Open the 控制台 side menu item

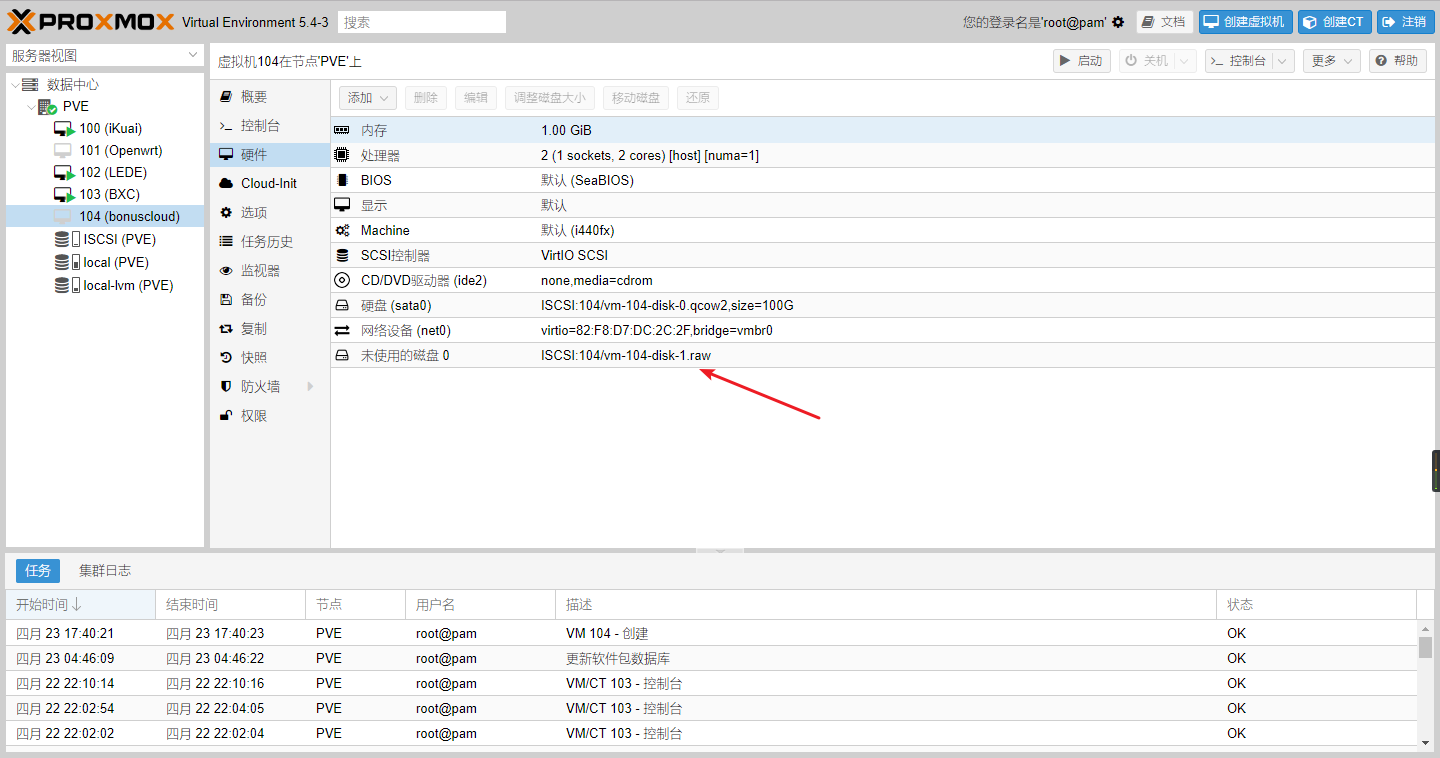tap(270, 126)
